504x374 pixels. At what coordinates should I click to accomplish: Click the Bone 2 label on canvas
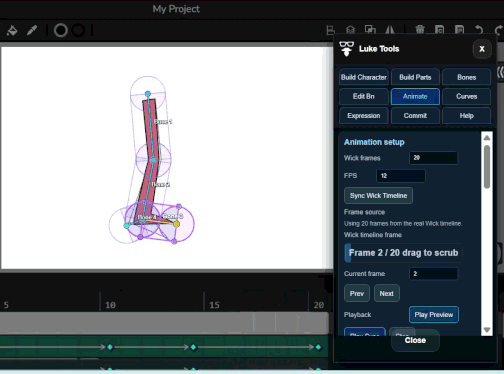pos(161,184)
